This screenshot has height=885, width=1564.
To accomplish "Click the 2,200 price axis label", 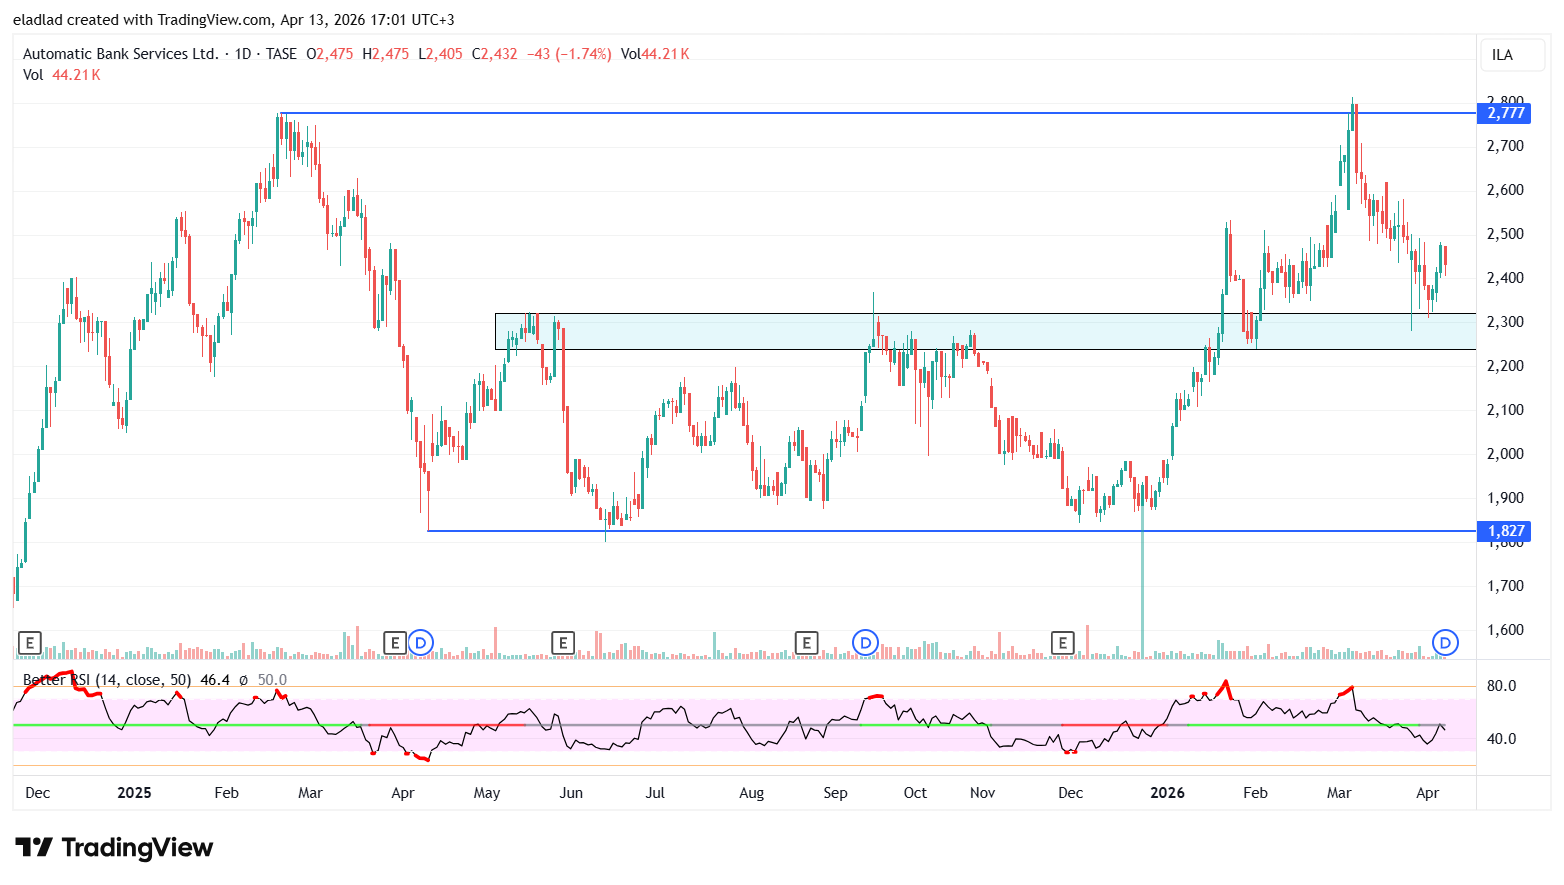I will (x=1505, y=366).
